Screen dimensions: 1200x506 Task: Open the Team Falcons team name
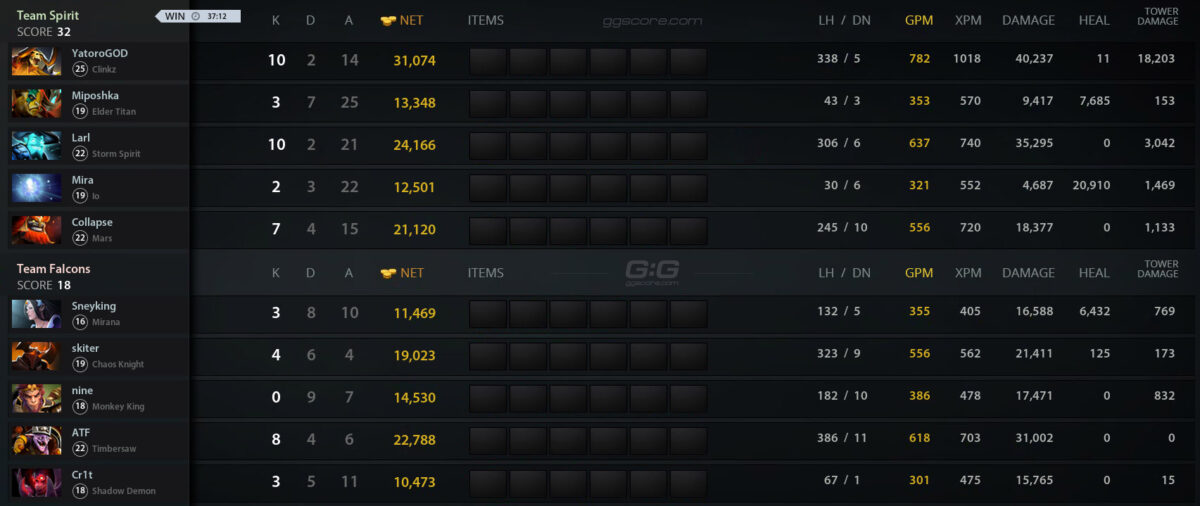(x=53, y=269)
